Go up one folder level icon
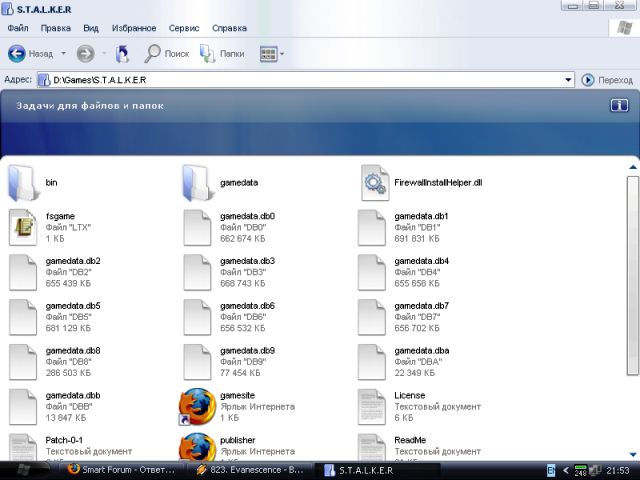 pyautogui.click(x=122, y=53)
